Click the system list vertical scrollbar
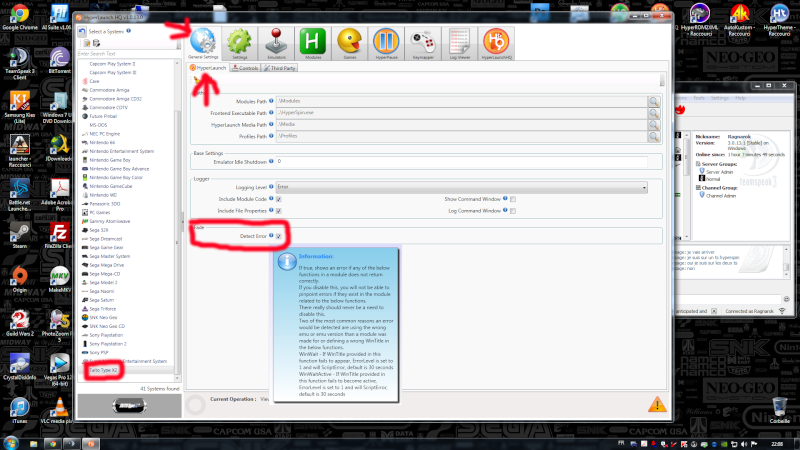Image resolution: width=800 pixels, height=450 pixels. coord(178,219)
